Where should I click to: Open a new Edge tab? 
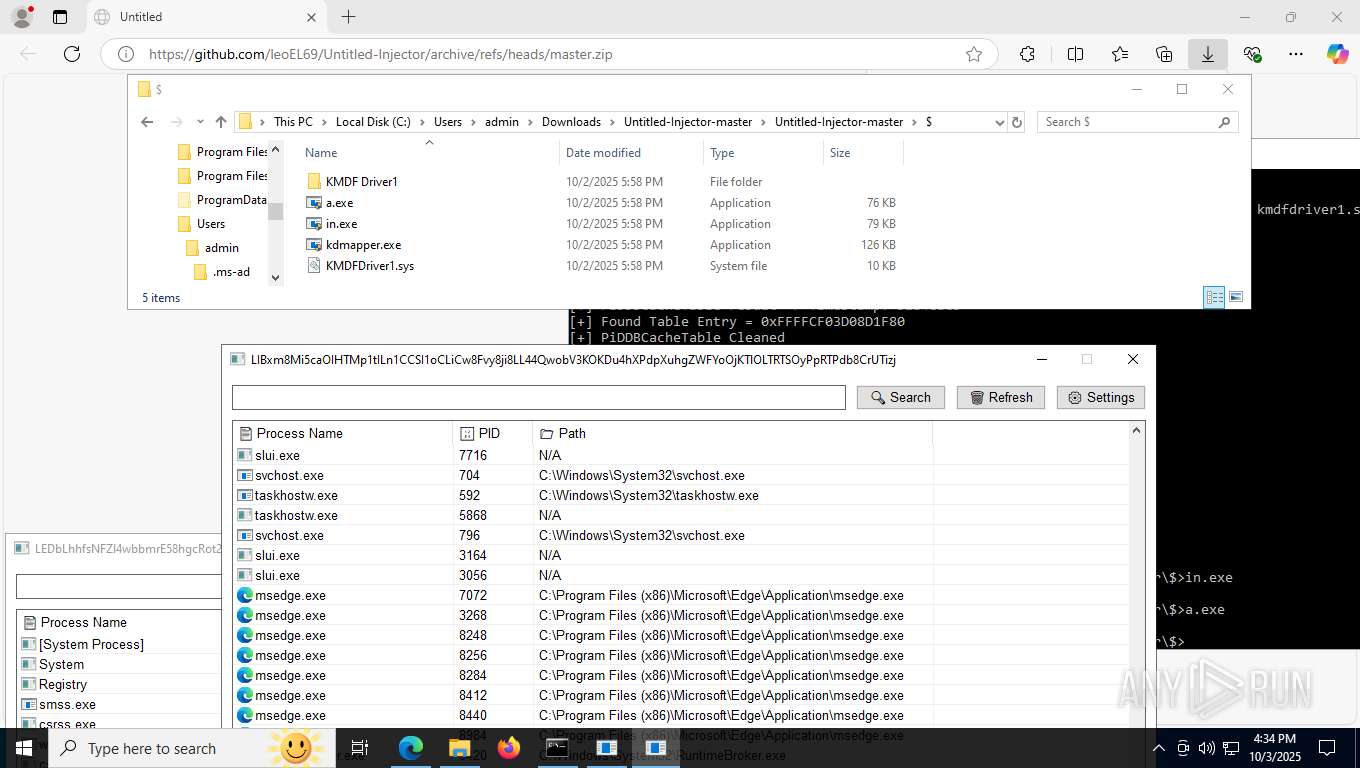pyautogui.click(x=348, y=17)
